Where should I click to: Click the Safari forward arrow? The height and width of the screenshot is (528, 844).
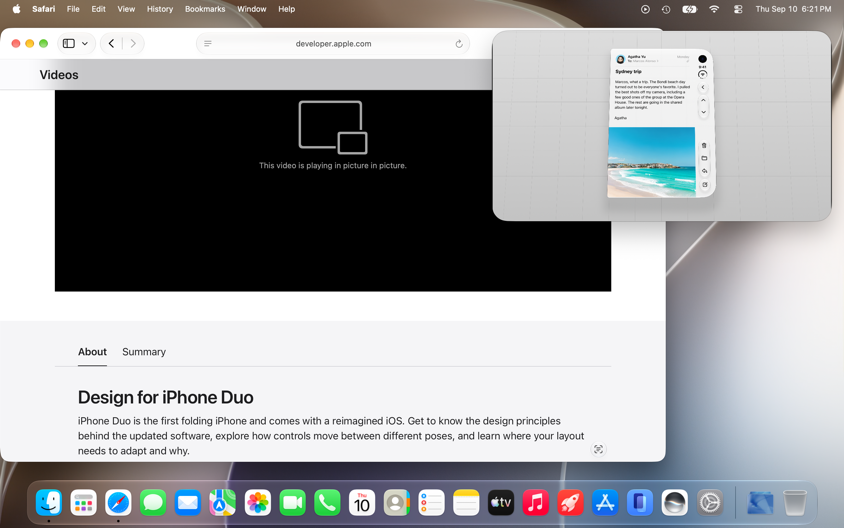point(133,44)
